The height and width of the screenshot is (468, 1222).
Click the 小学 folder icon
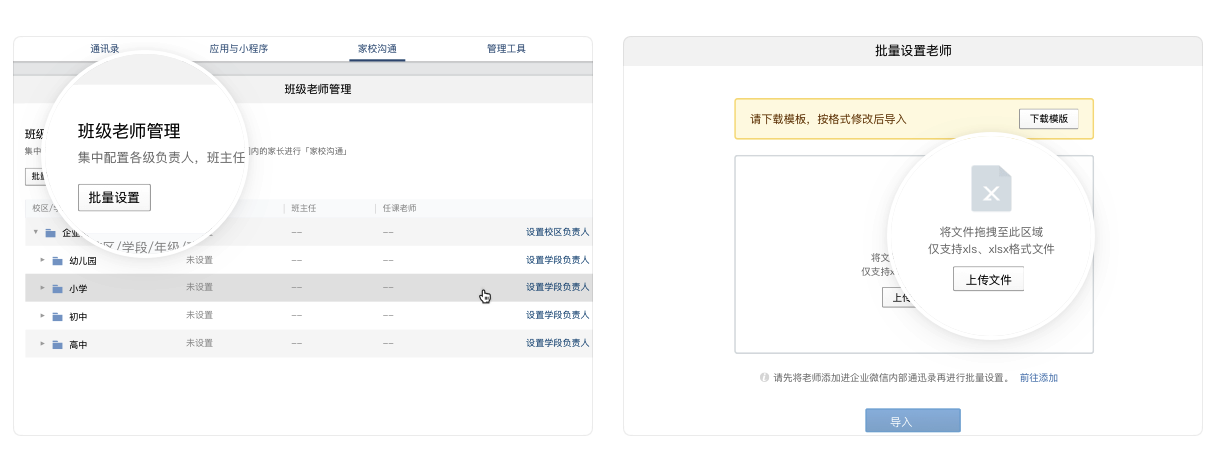[57, 288]
